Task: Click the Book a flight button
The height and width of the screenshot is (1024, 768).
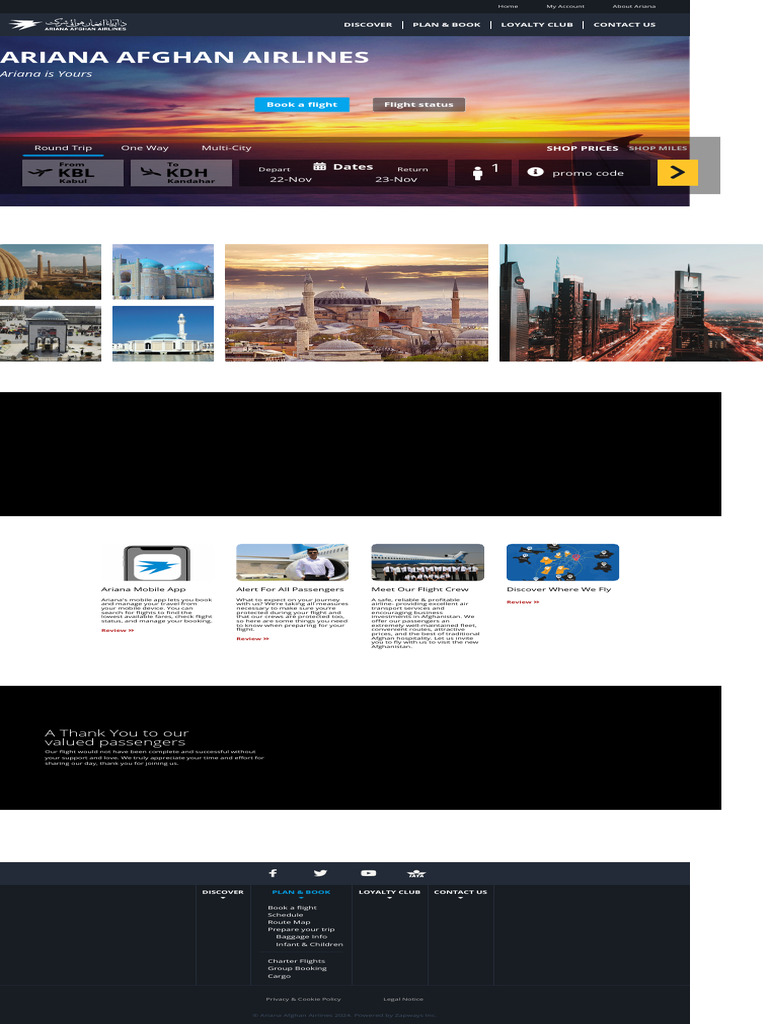Action: (302, 104)
